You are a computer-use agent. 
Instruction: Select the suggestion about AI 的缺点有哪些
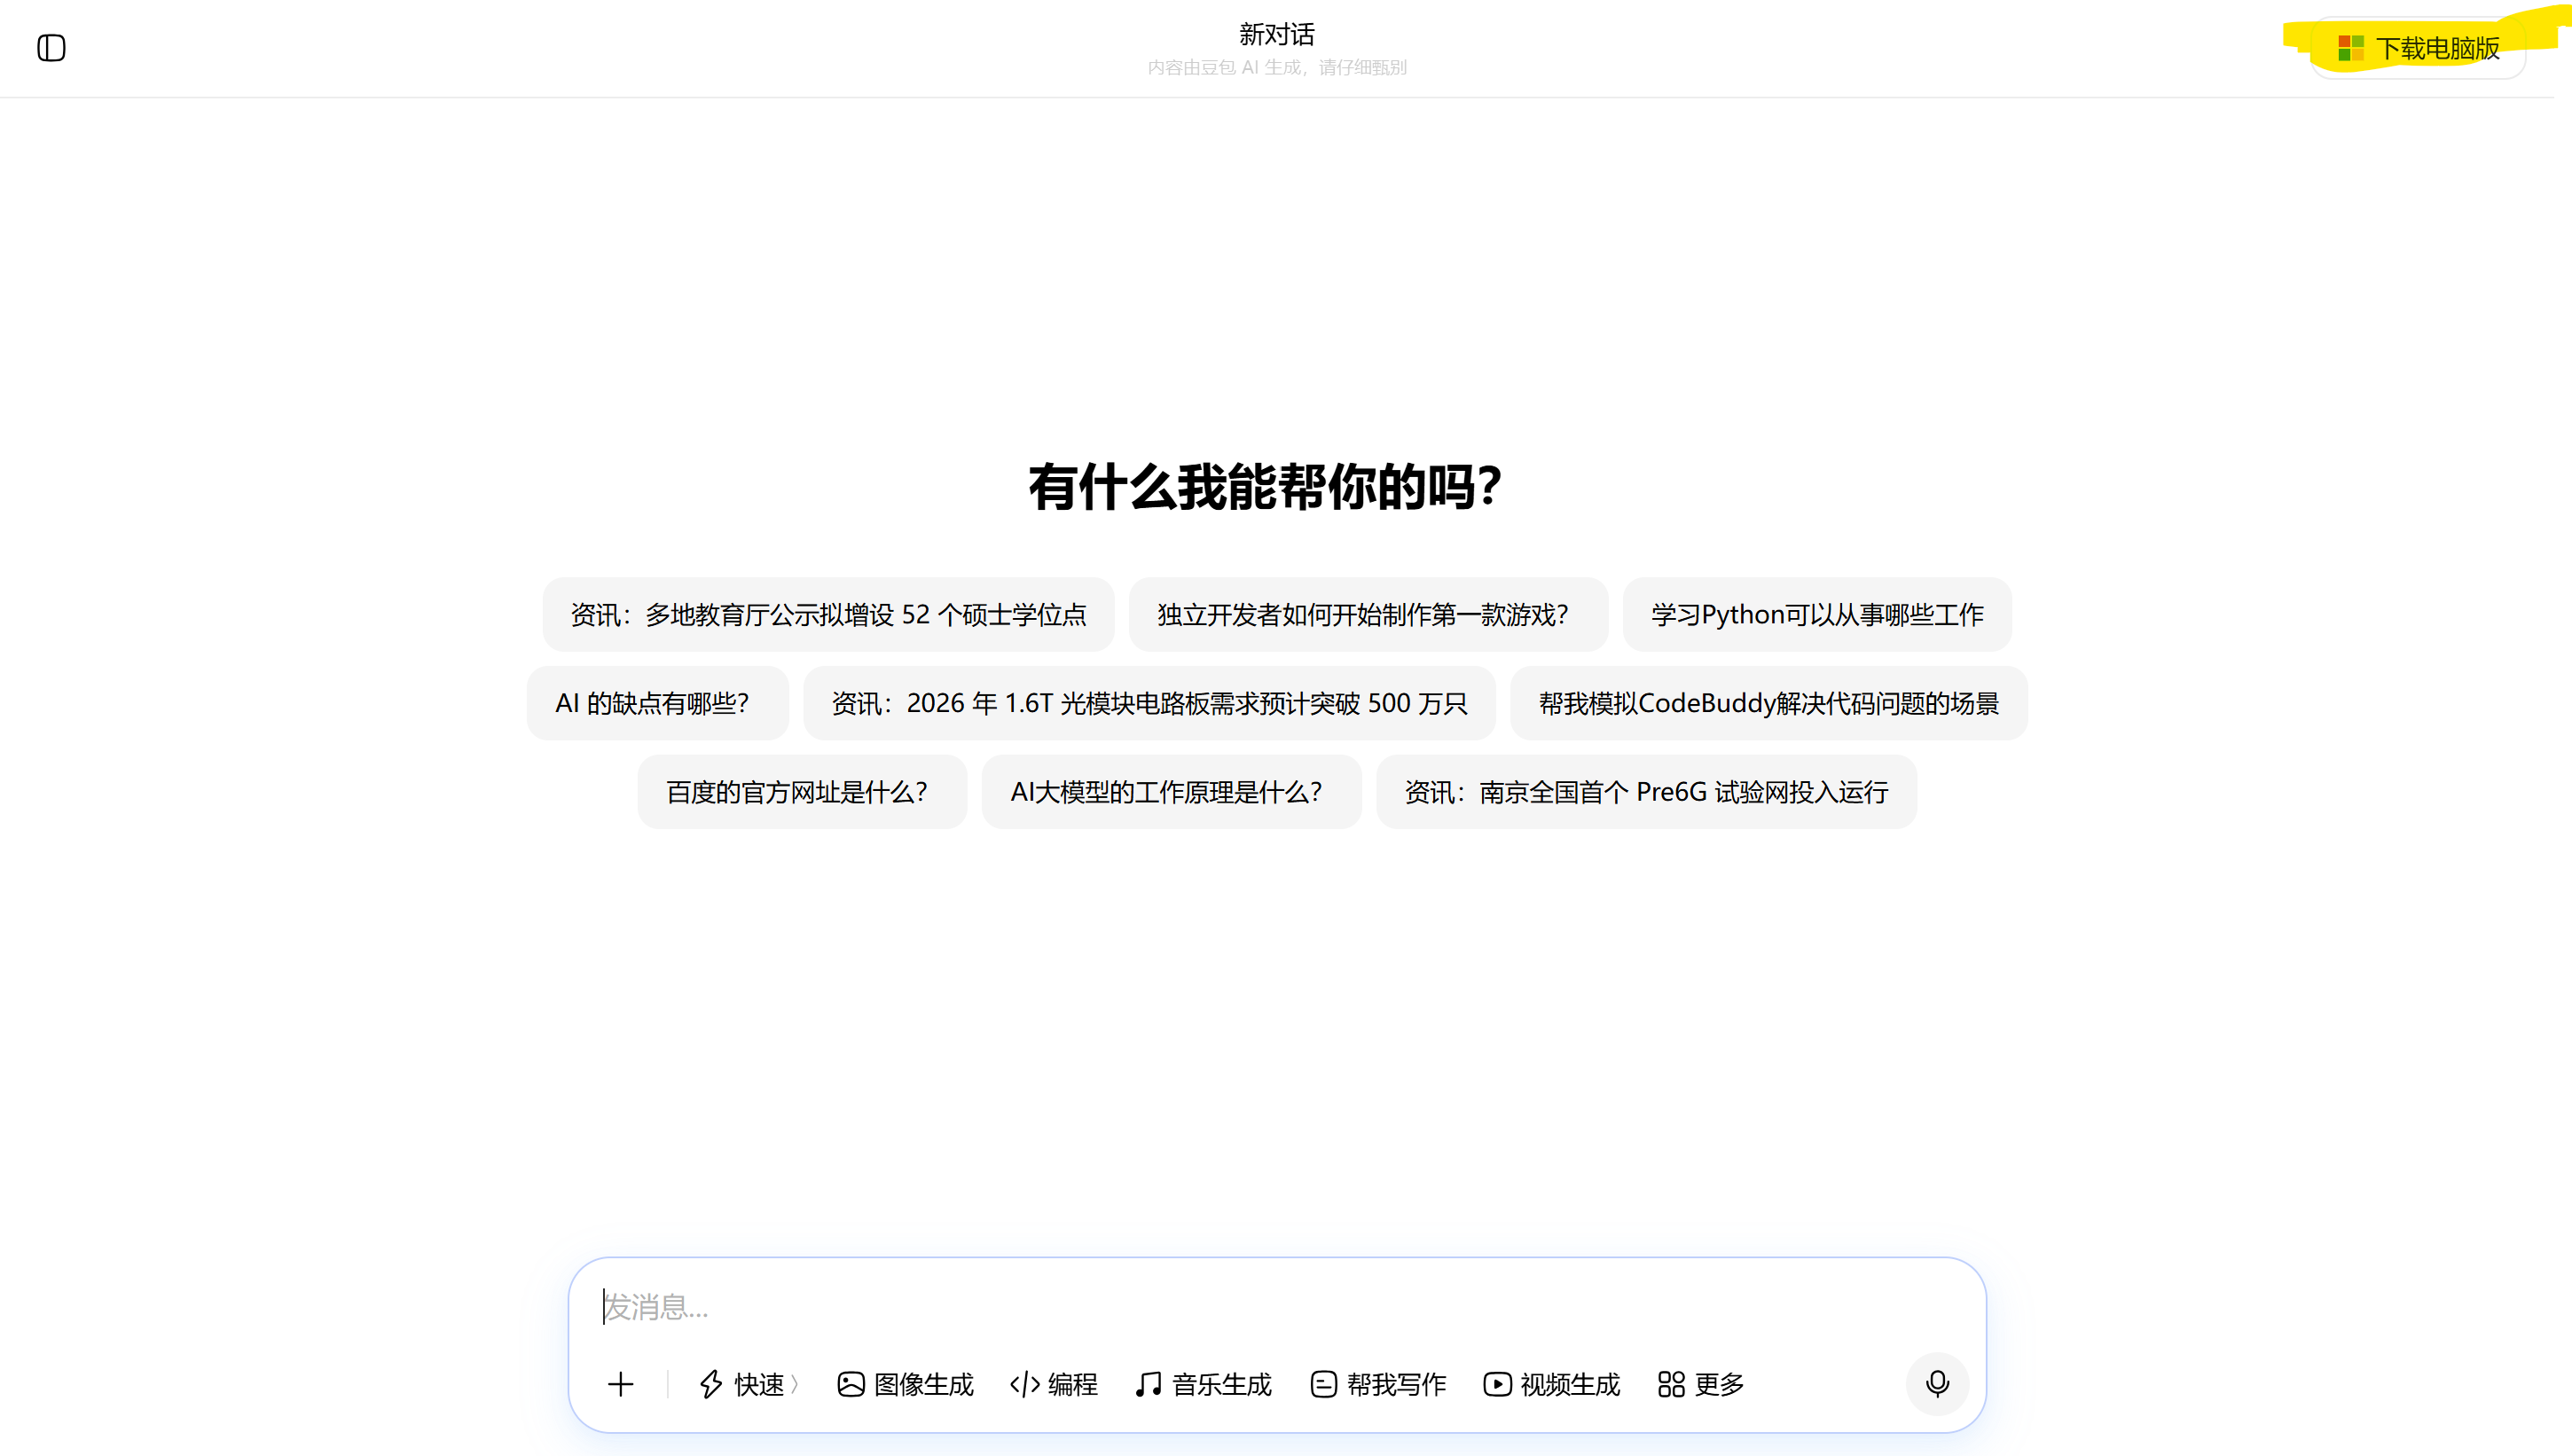pos(657,703)
